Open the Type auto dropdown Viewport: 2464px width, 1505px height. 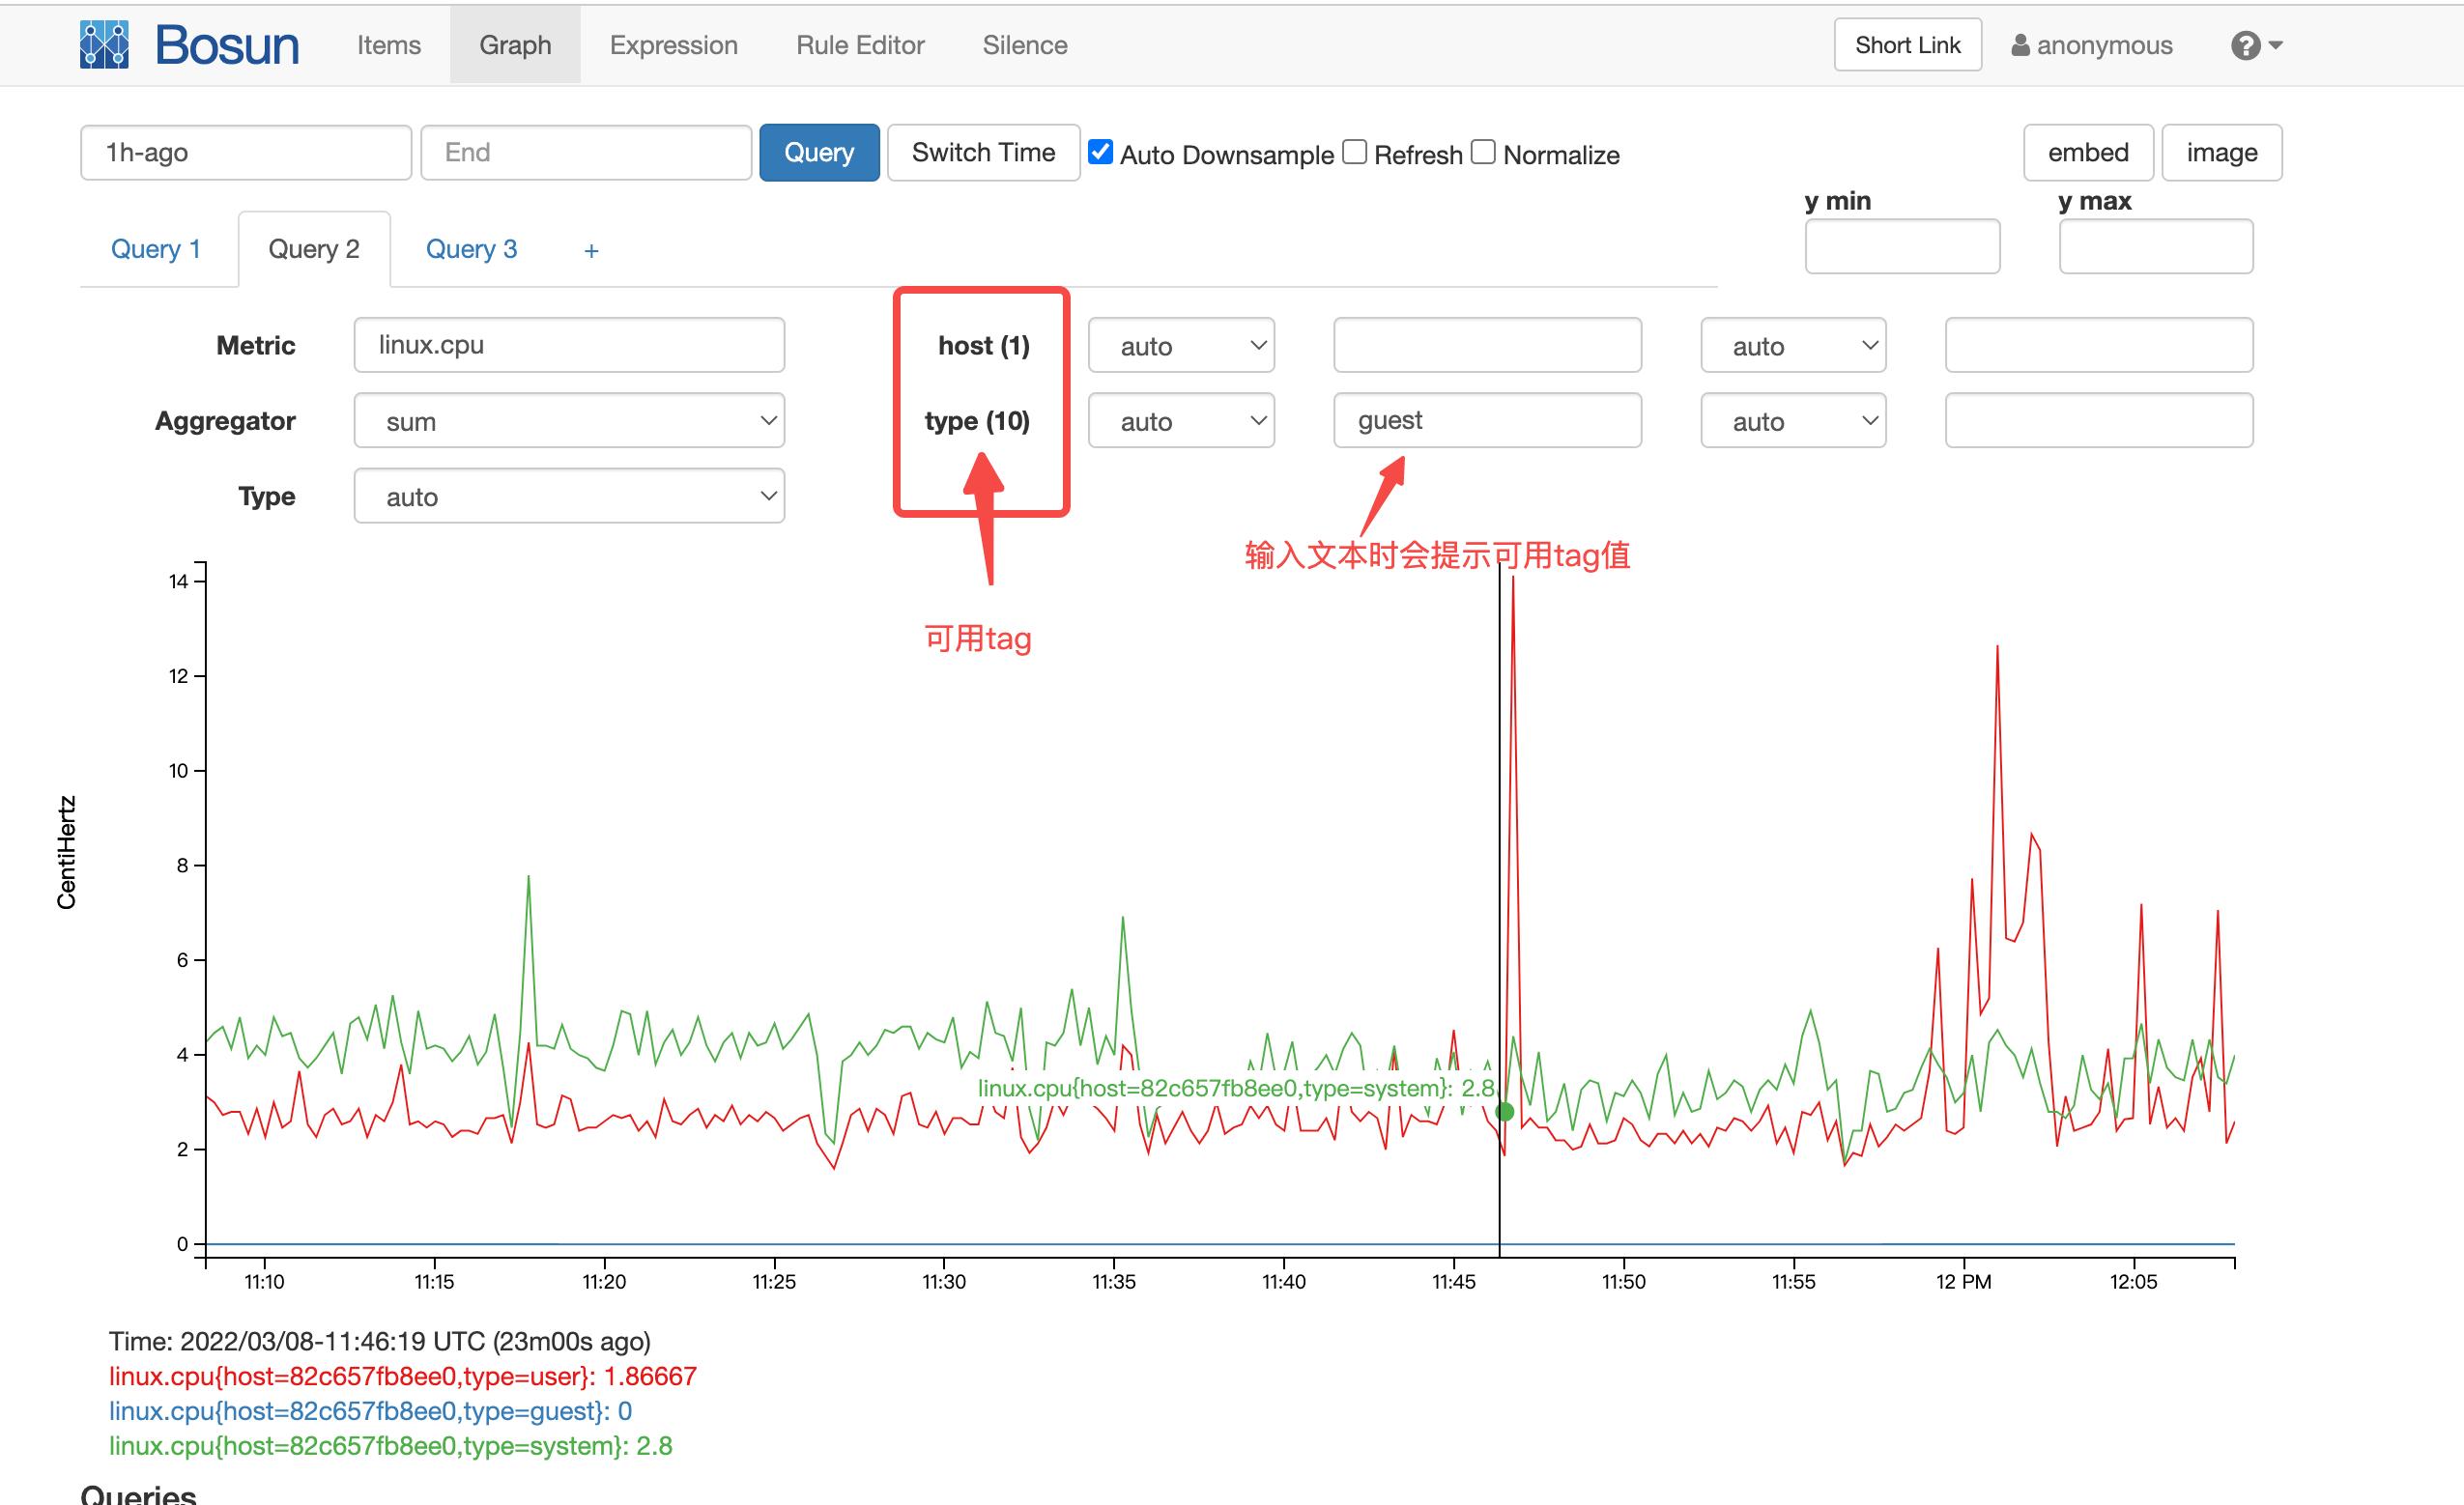569,496
